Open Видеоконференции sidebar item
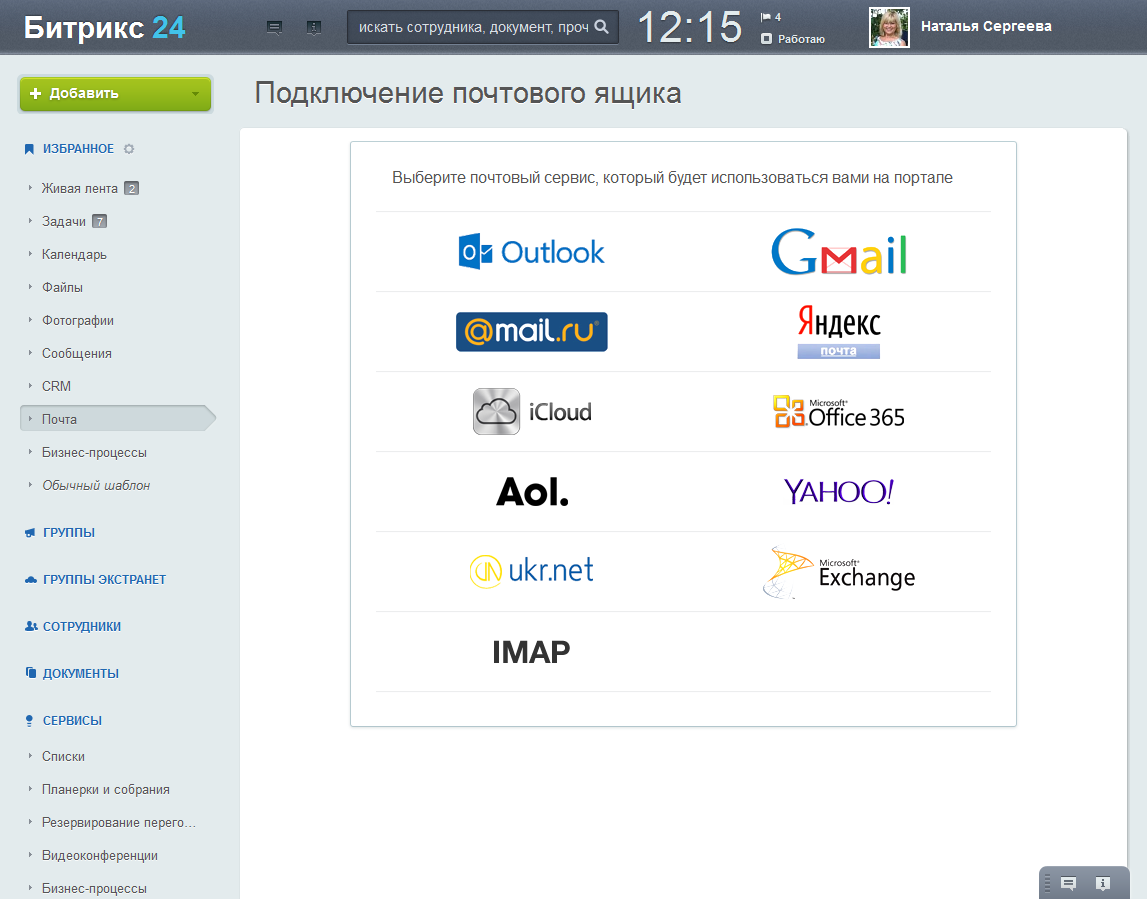 (x=99, y=855)
